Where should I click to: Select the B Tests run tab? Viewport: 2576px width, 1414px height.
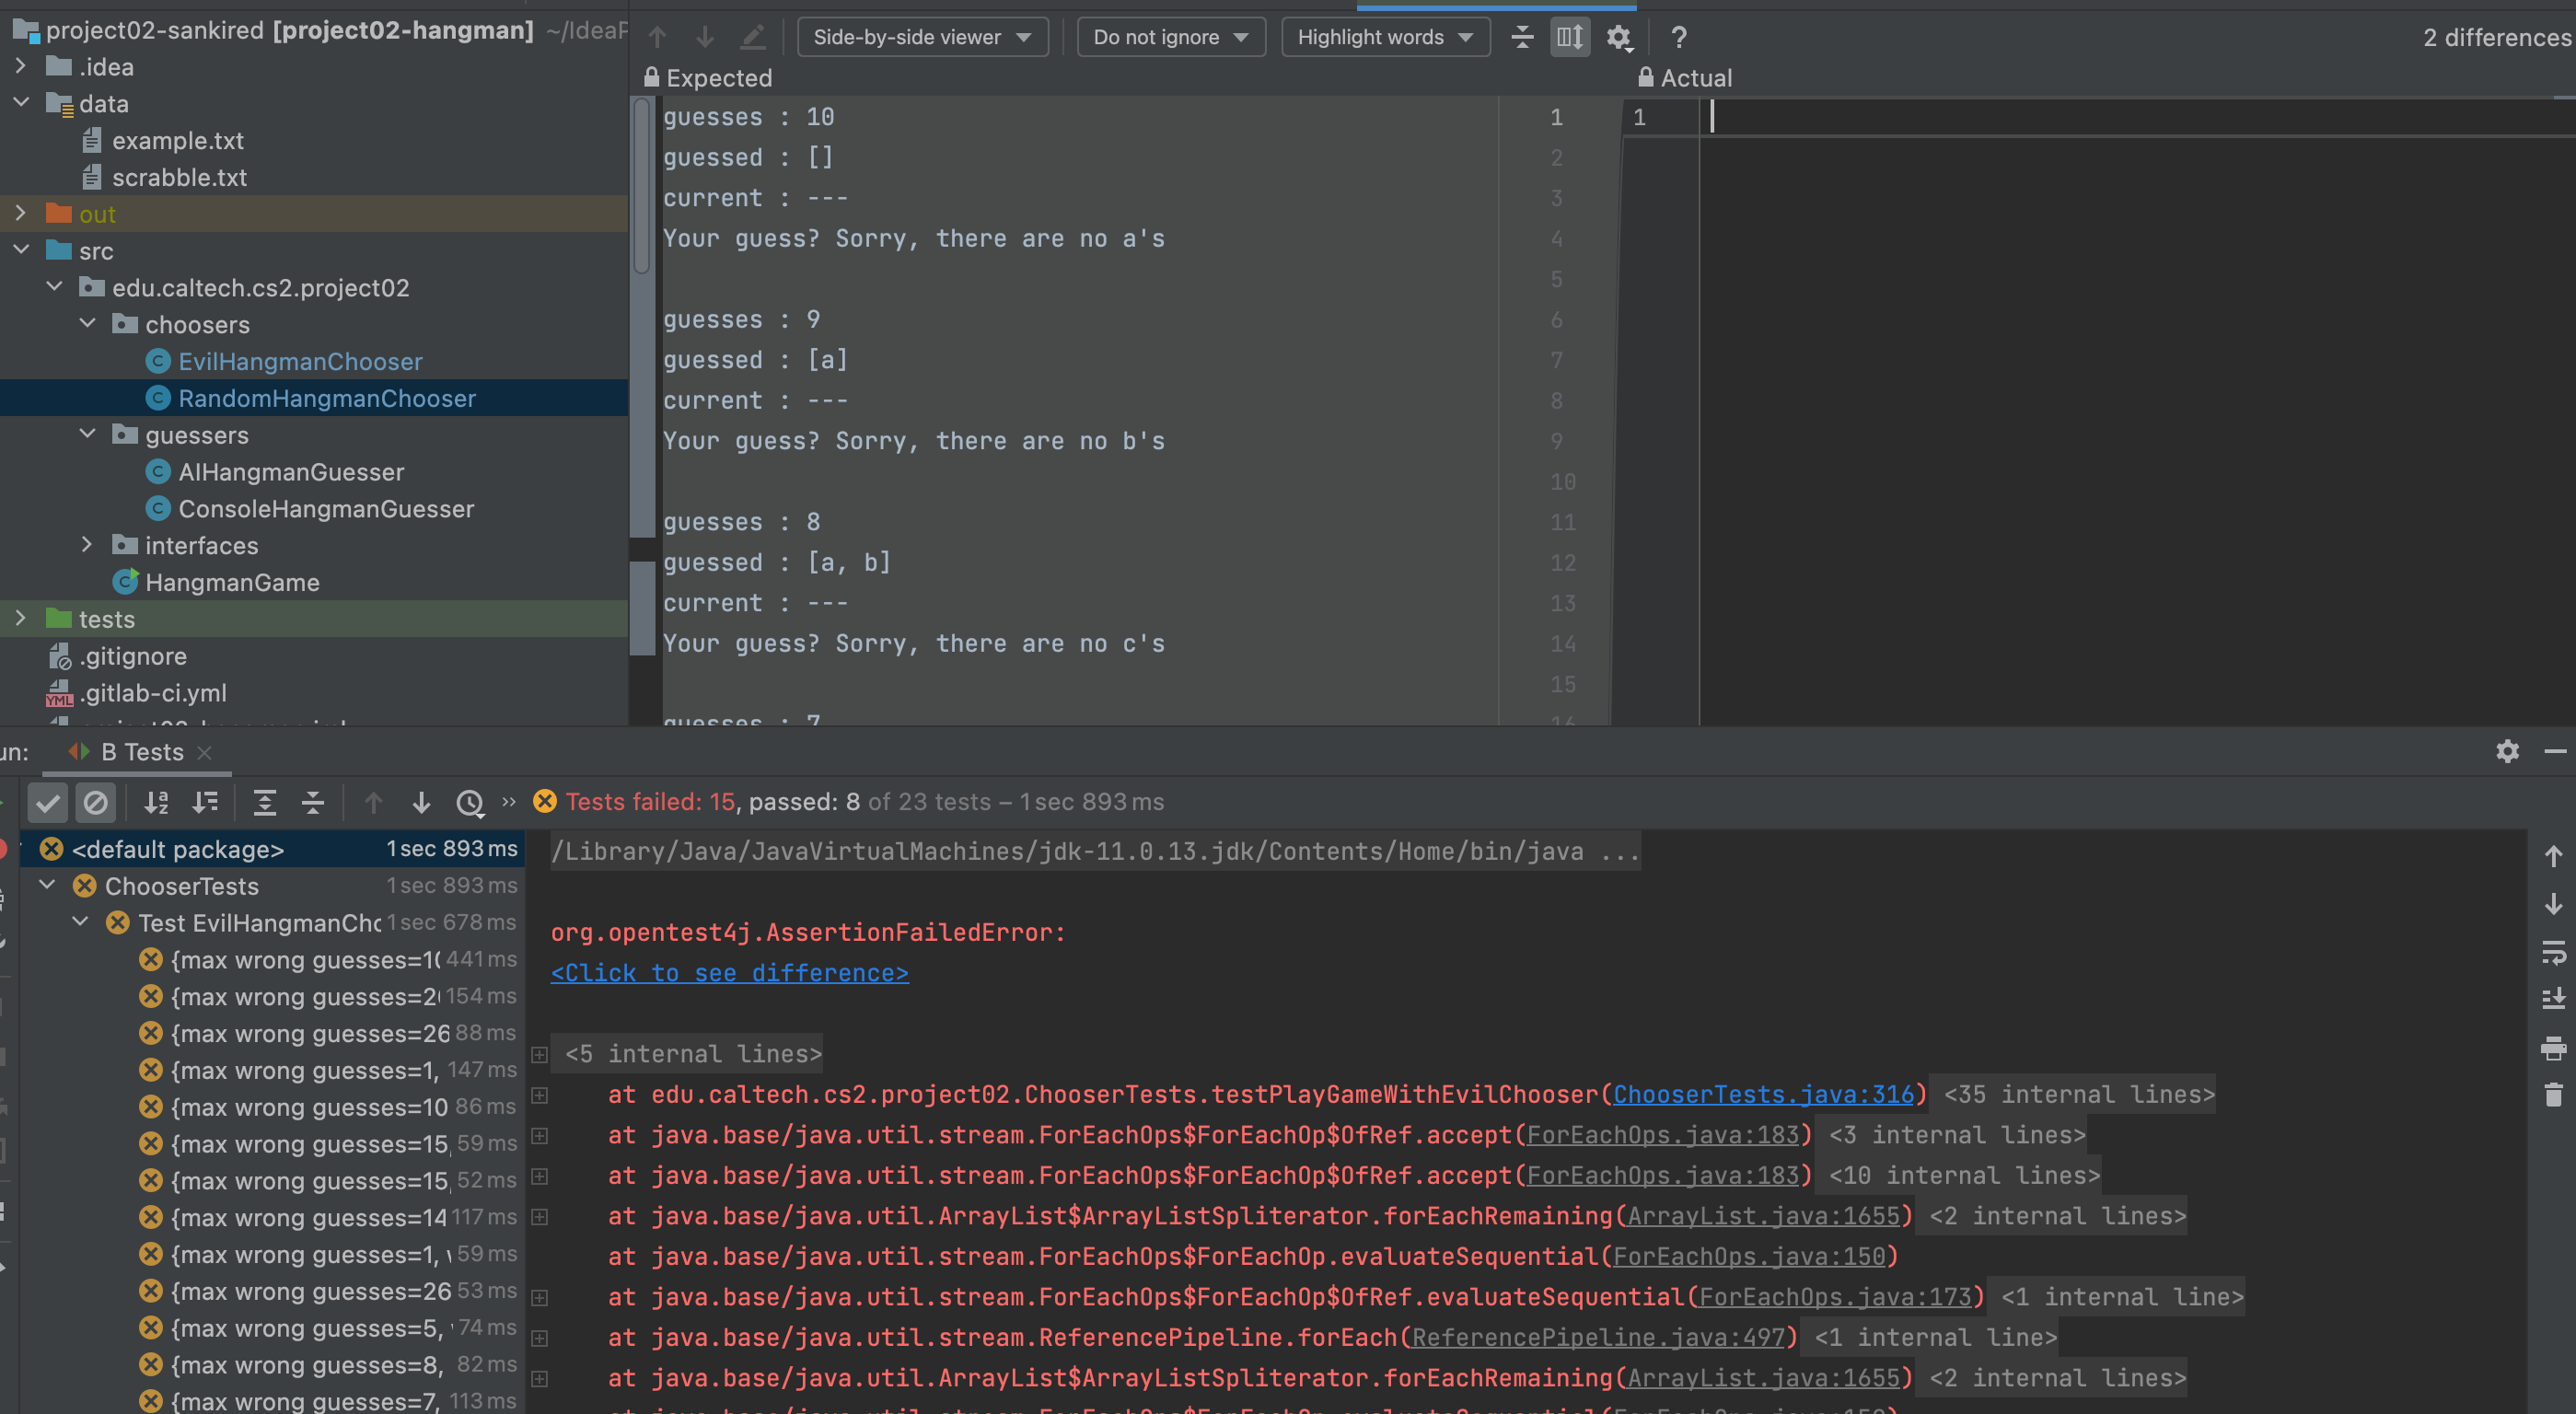141,752
